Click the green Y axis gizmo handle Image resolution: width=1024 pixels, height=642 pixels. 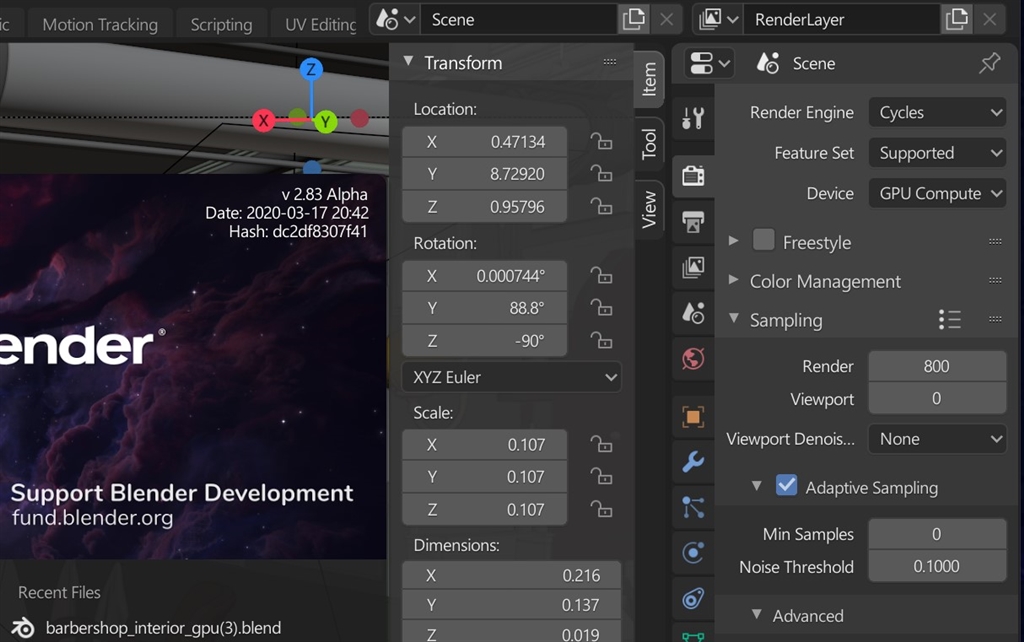pos(325,121)
